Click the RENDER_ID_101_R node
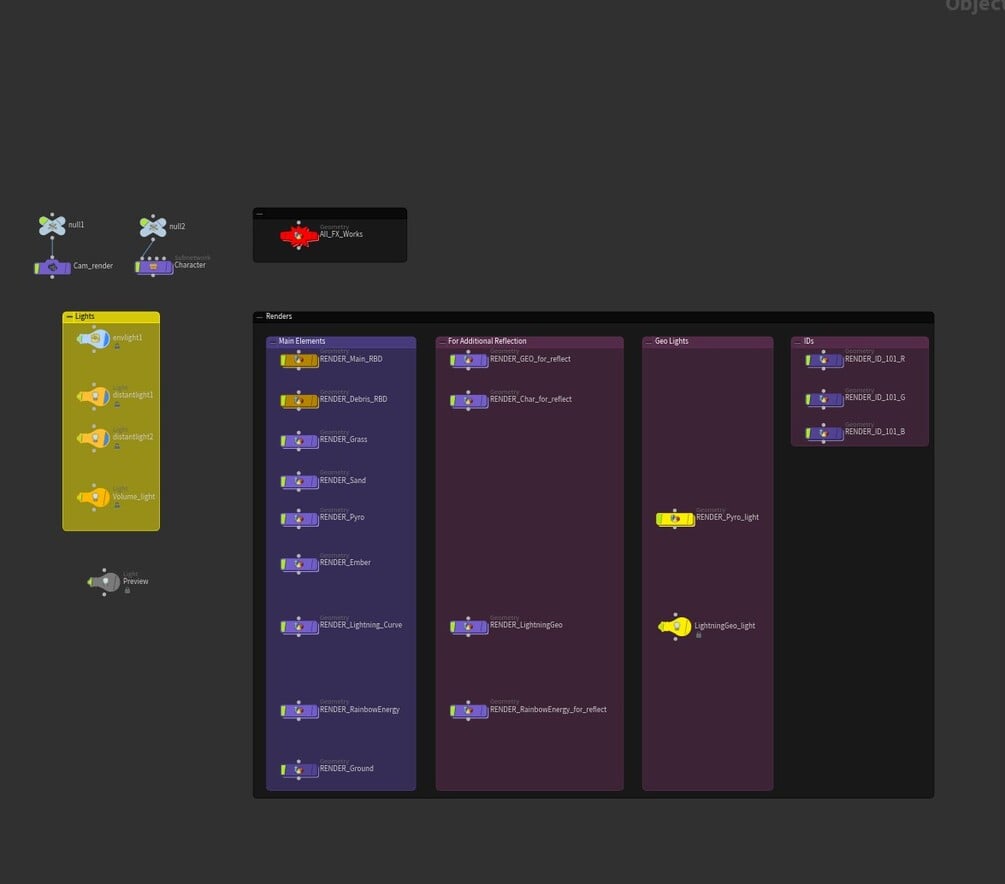Image resolution: width=1005 pixels, height=884 pixels. [x=824, y=361]
